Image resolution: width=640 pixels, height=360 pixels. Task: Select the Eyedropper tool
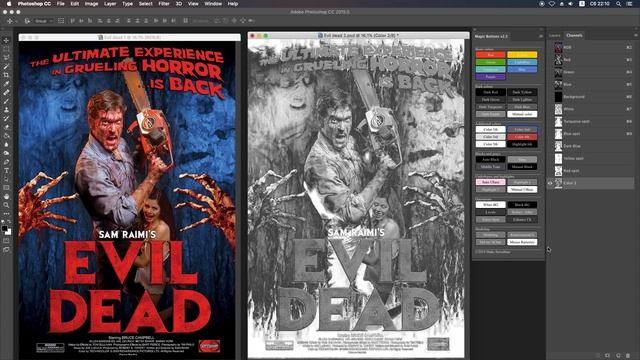tap(6, 84)
